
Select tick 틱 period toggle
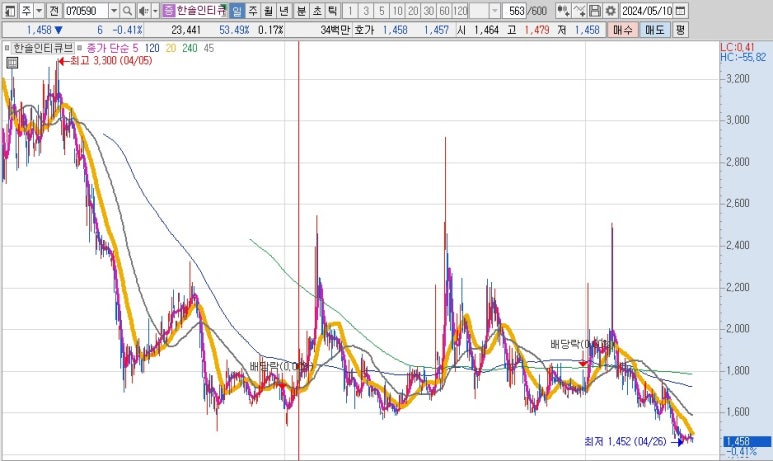pos(333,10)
